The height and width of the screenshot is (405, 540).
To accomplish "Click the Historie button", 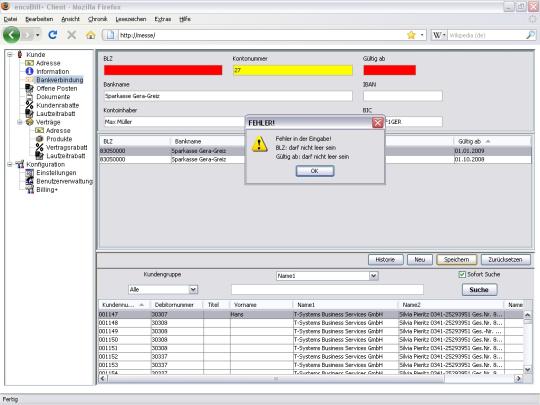I will click(385, 260).
